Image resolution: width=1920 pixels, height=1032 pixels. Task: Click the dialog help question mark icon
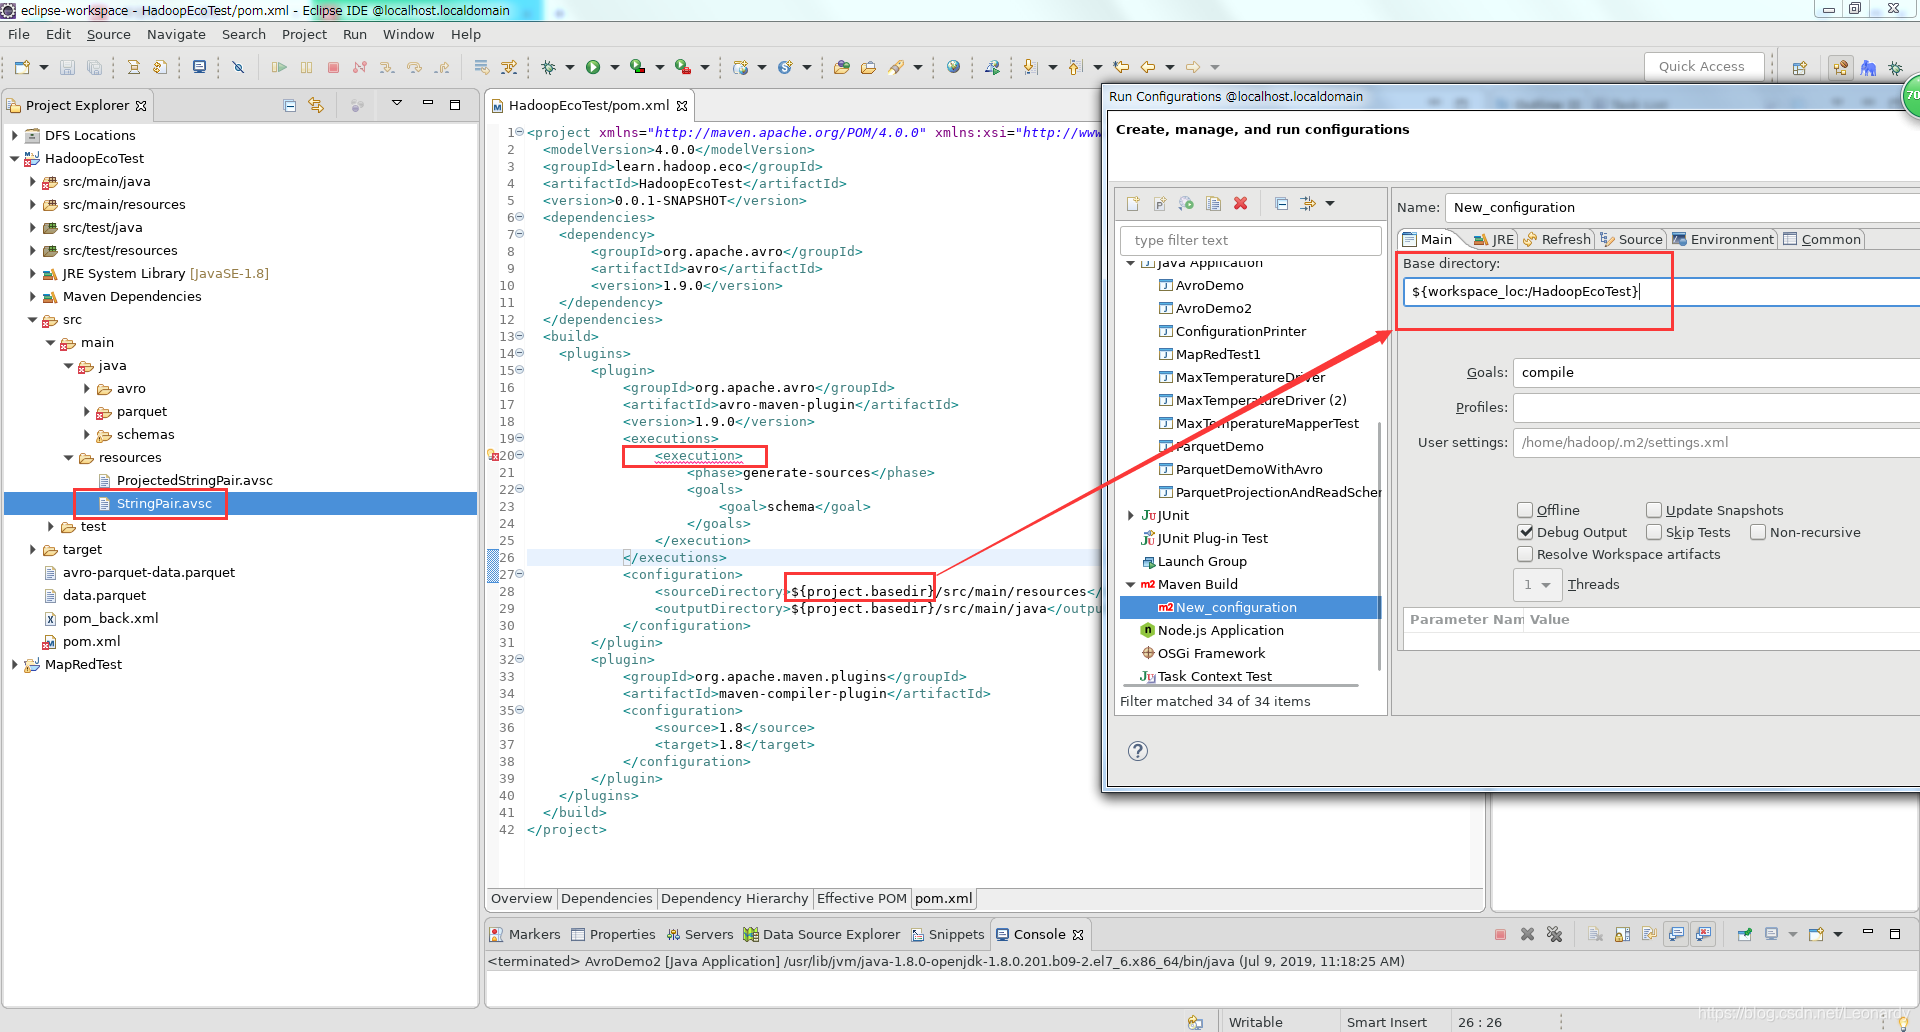coord(1138,751)
